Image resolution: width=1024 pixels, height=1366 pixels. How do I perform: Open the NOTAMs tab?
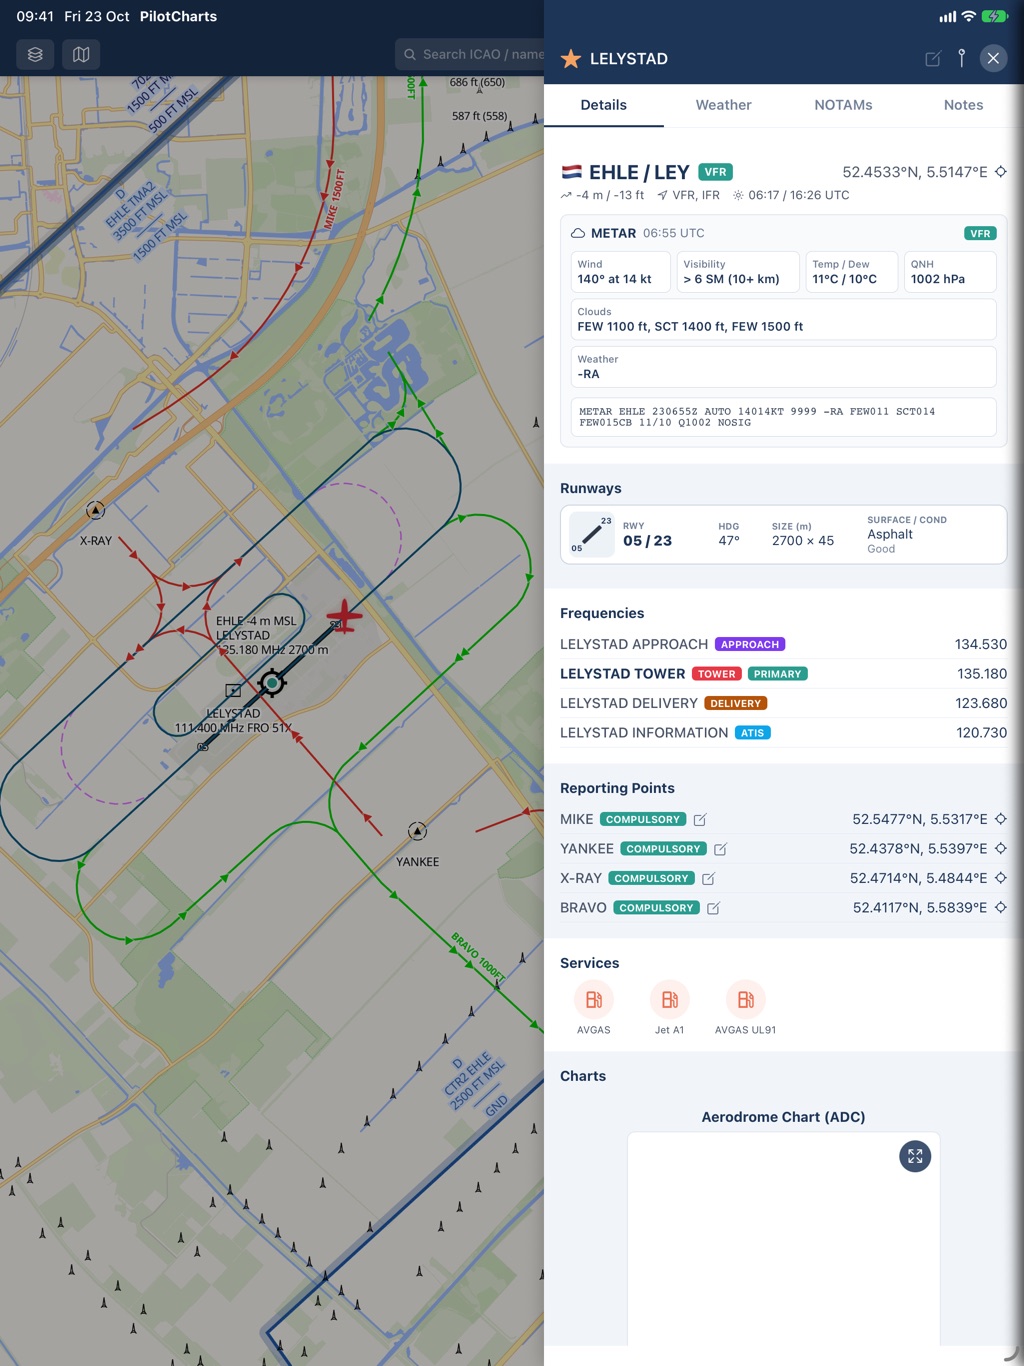pos(844,105)
